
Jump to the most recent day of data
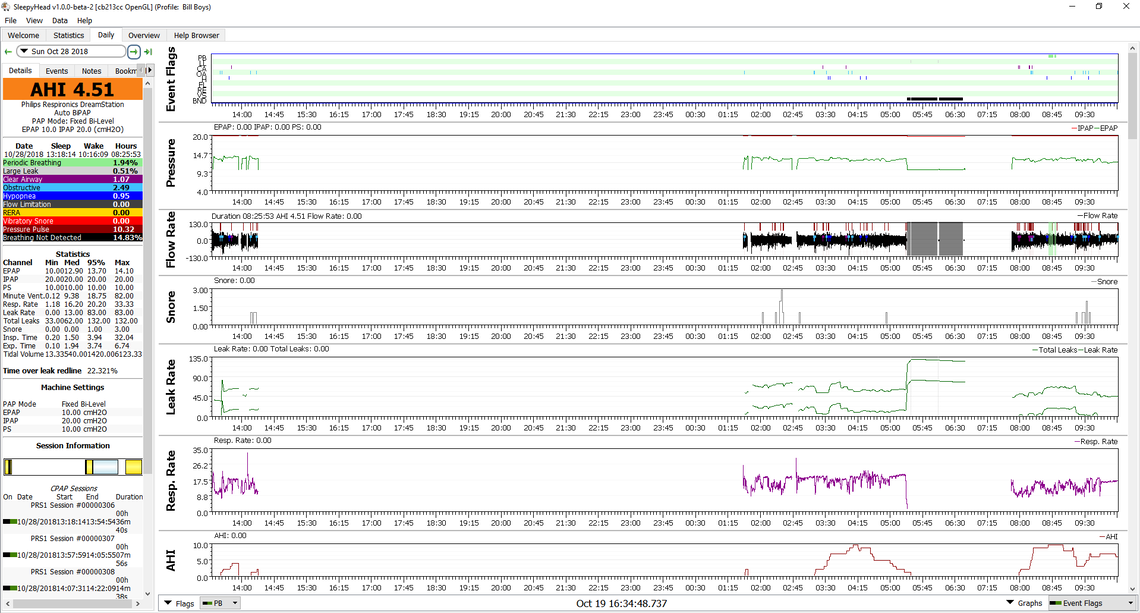148,52
